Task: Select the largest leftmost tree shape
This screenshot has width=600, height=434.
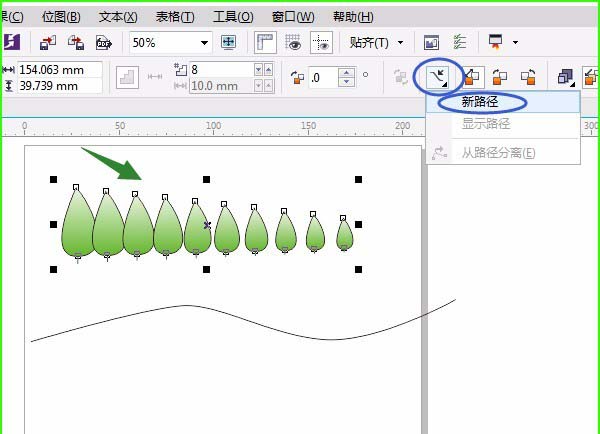Action: (x=78, y=224)
